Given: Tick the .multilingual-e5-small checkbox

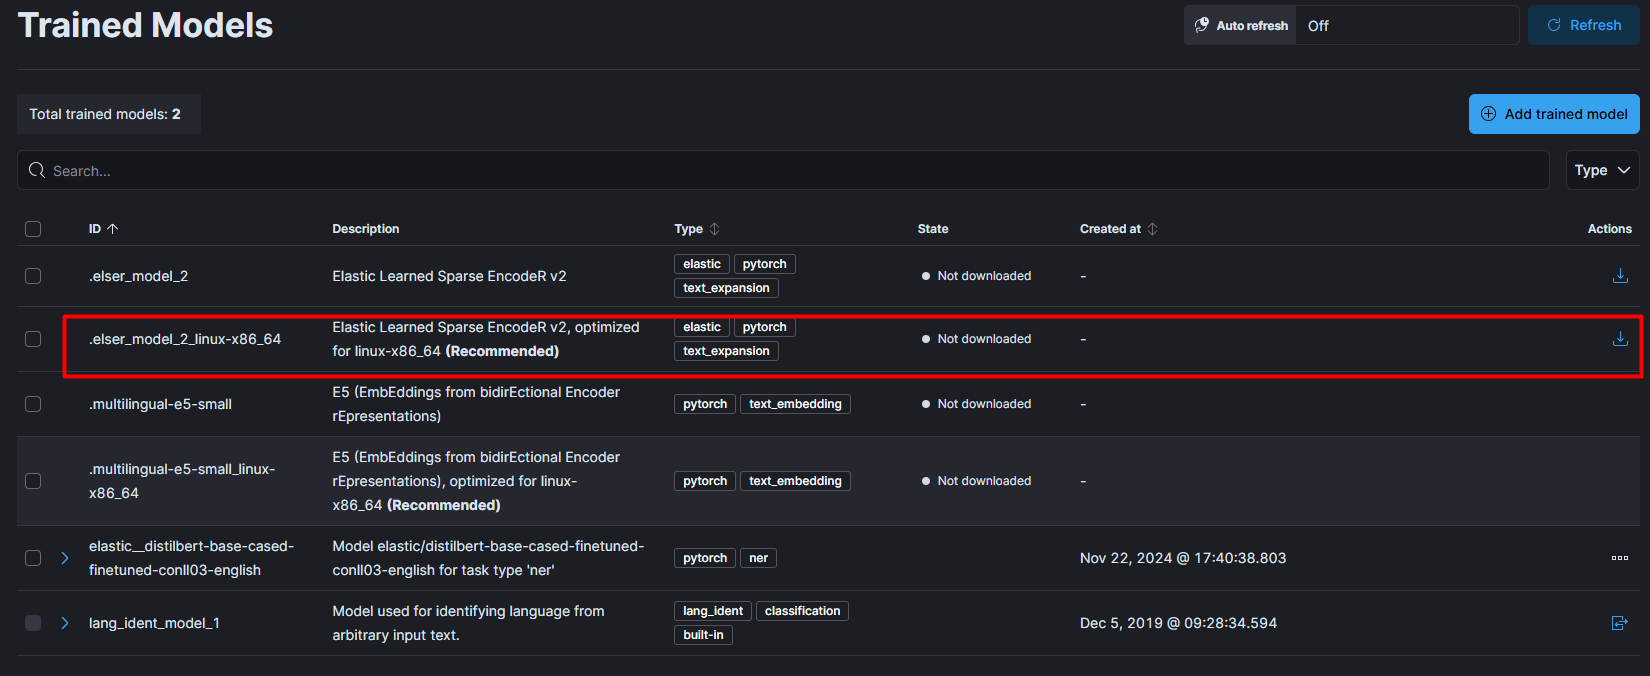Looking at the screenshot, I should pyautogui.click(x=33, y=404).
